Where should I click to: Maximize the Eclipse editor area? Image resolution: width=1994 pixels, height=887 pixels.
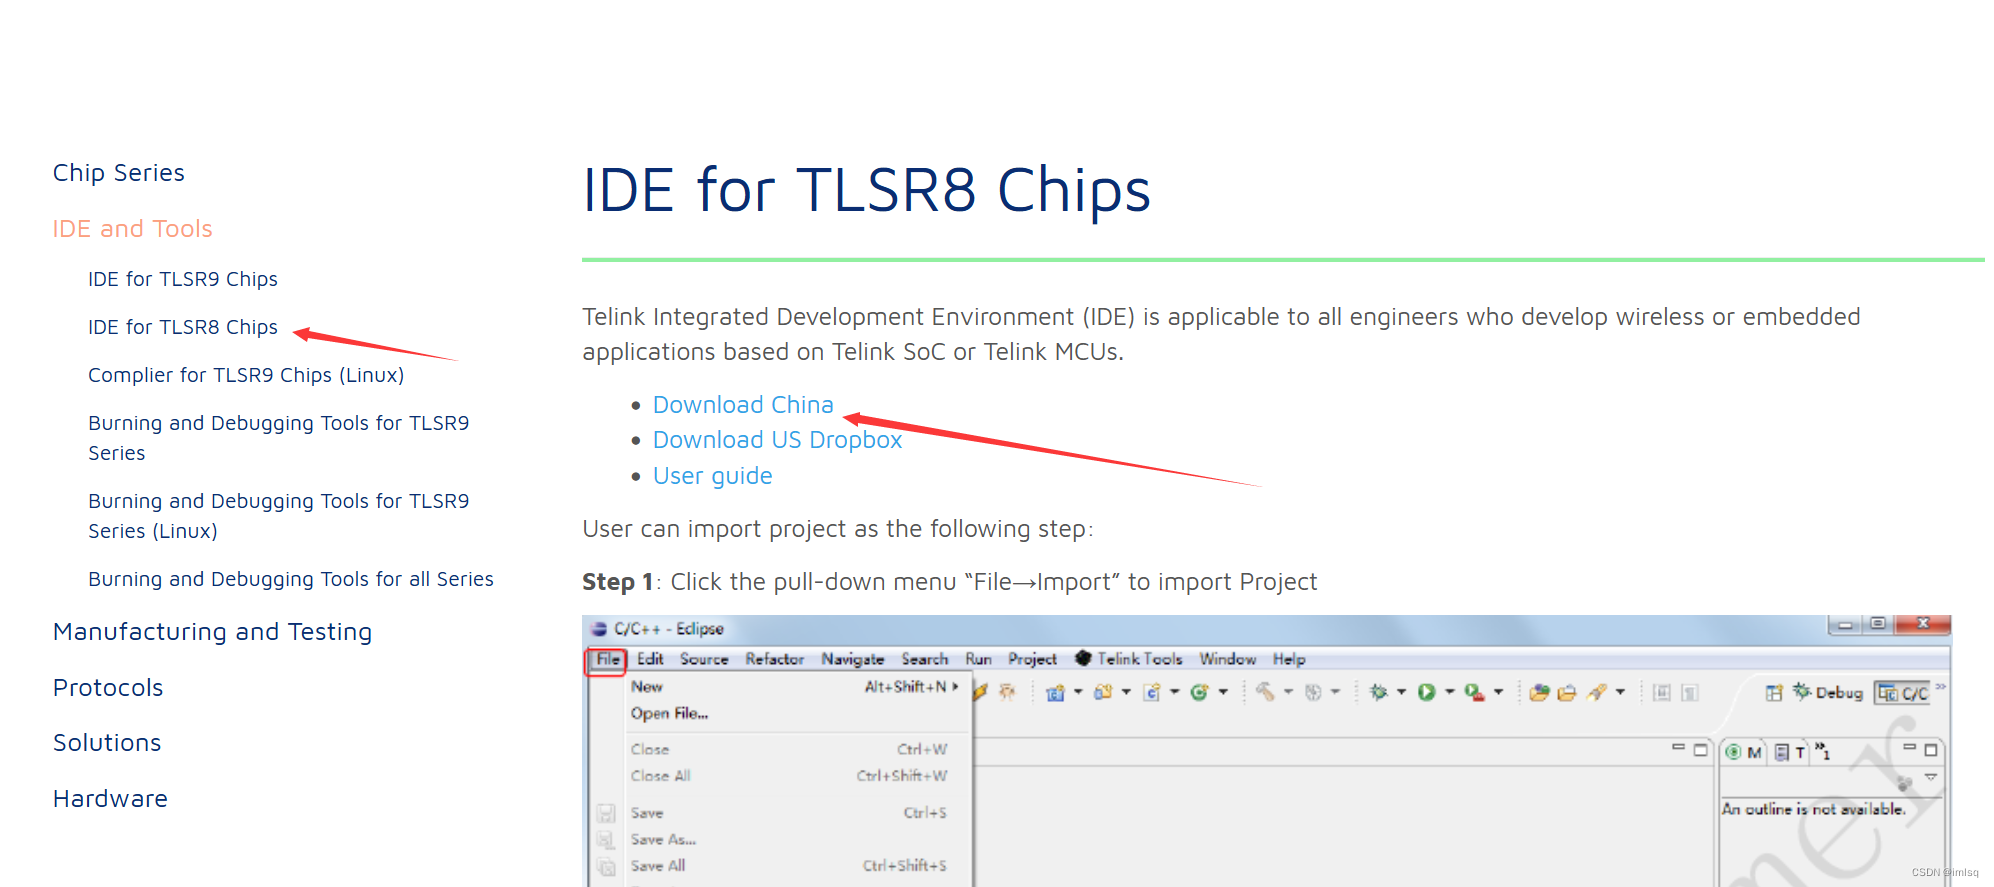[x=1700, y=749]
